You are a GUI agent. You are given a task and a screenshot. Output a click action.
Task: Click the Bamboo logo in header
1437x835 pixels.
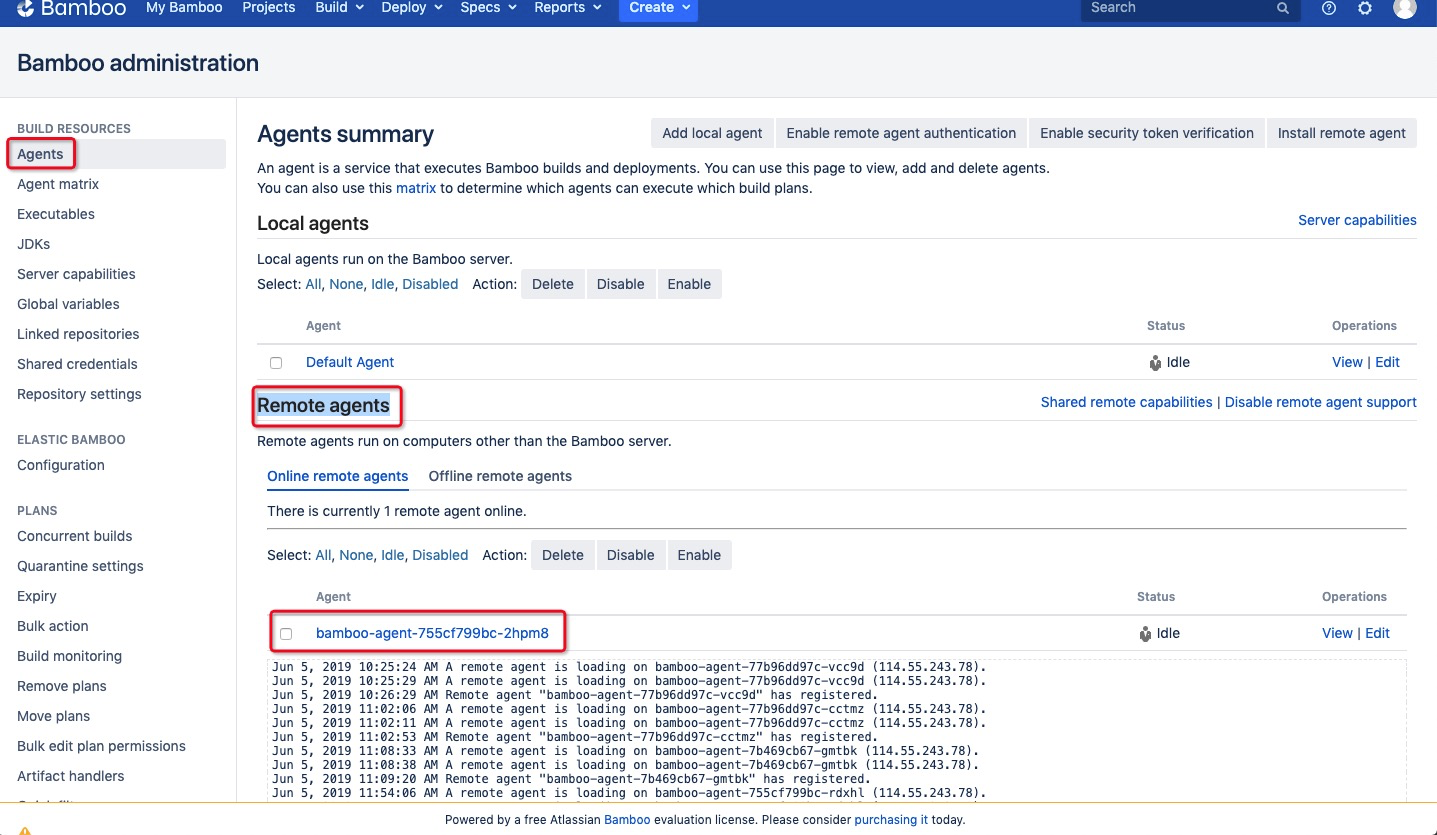click(x=72, y=8)
